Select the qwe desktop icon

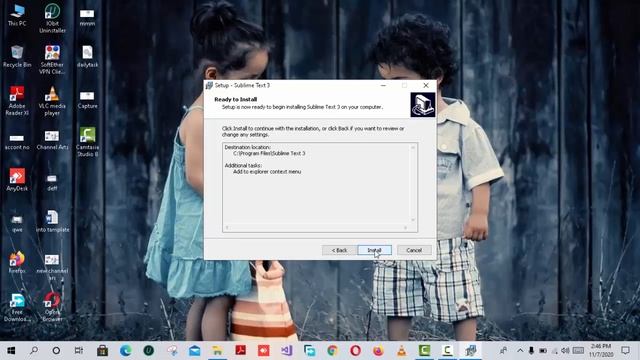[17, 224]
